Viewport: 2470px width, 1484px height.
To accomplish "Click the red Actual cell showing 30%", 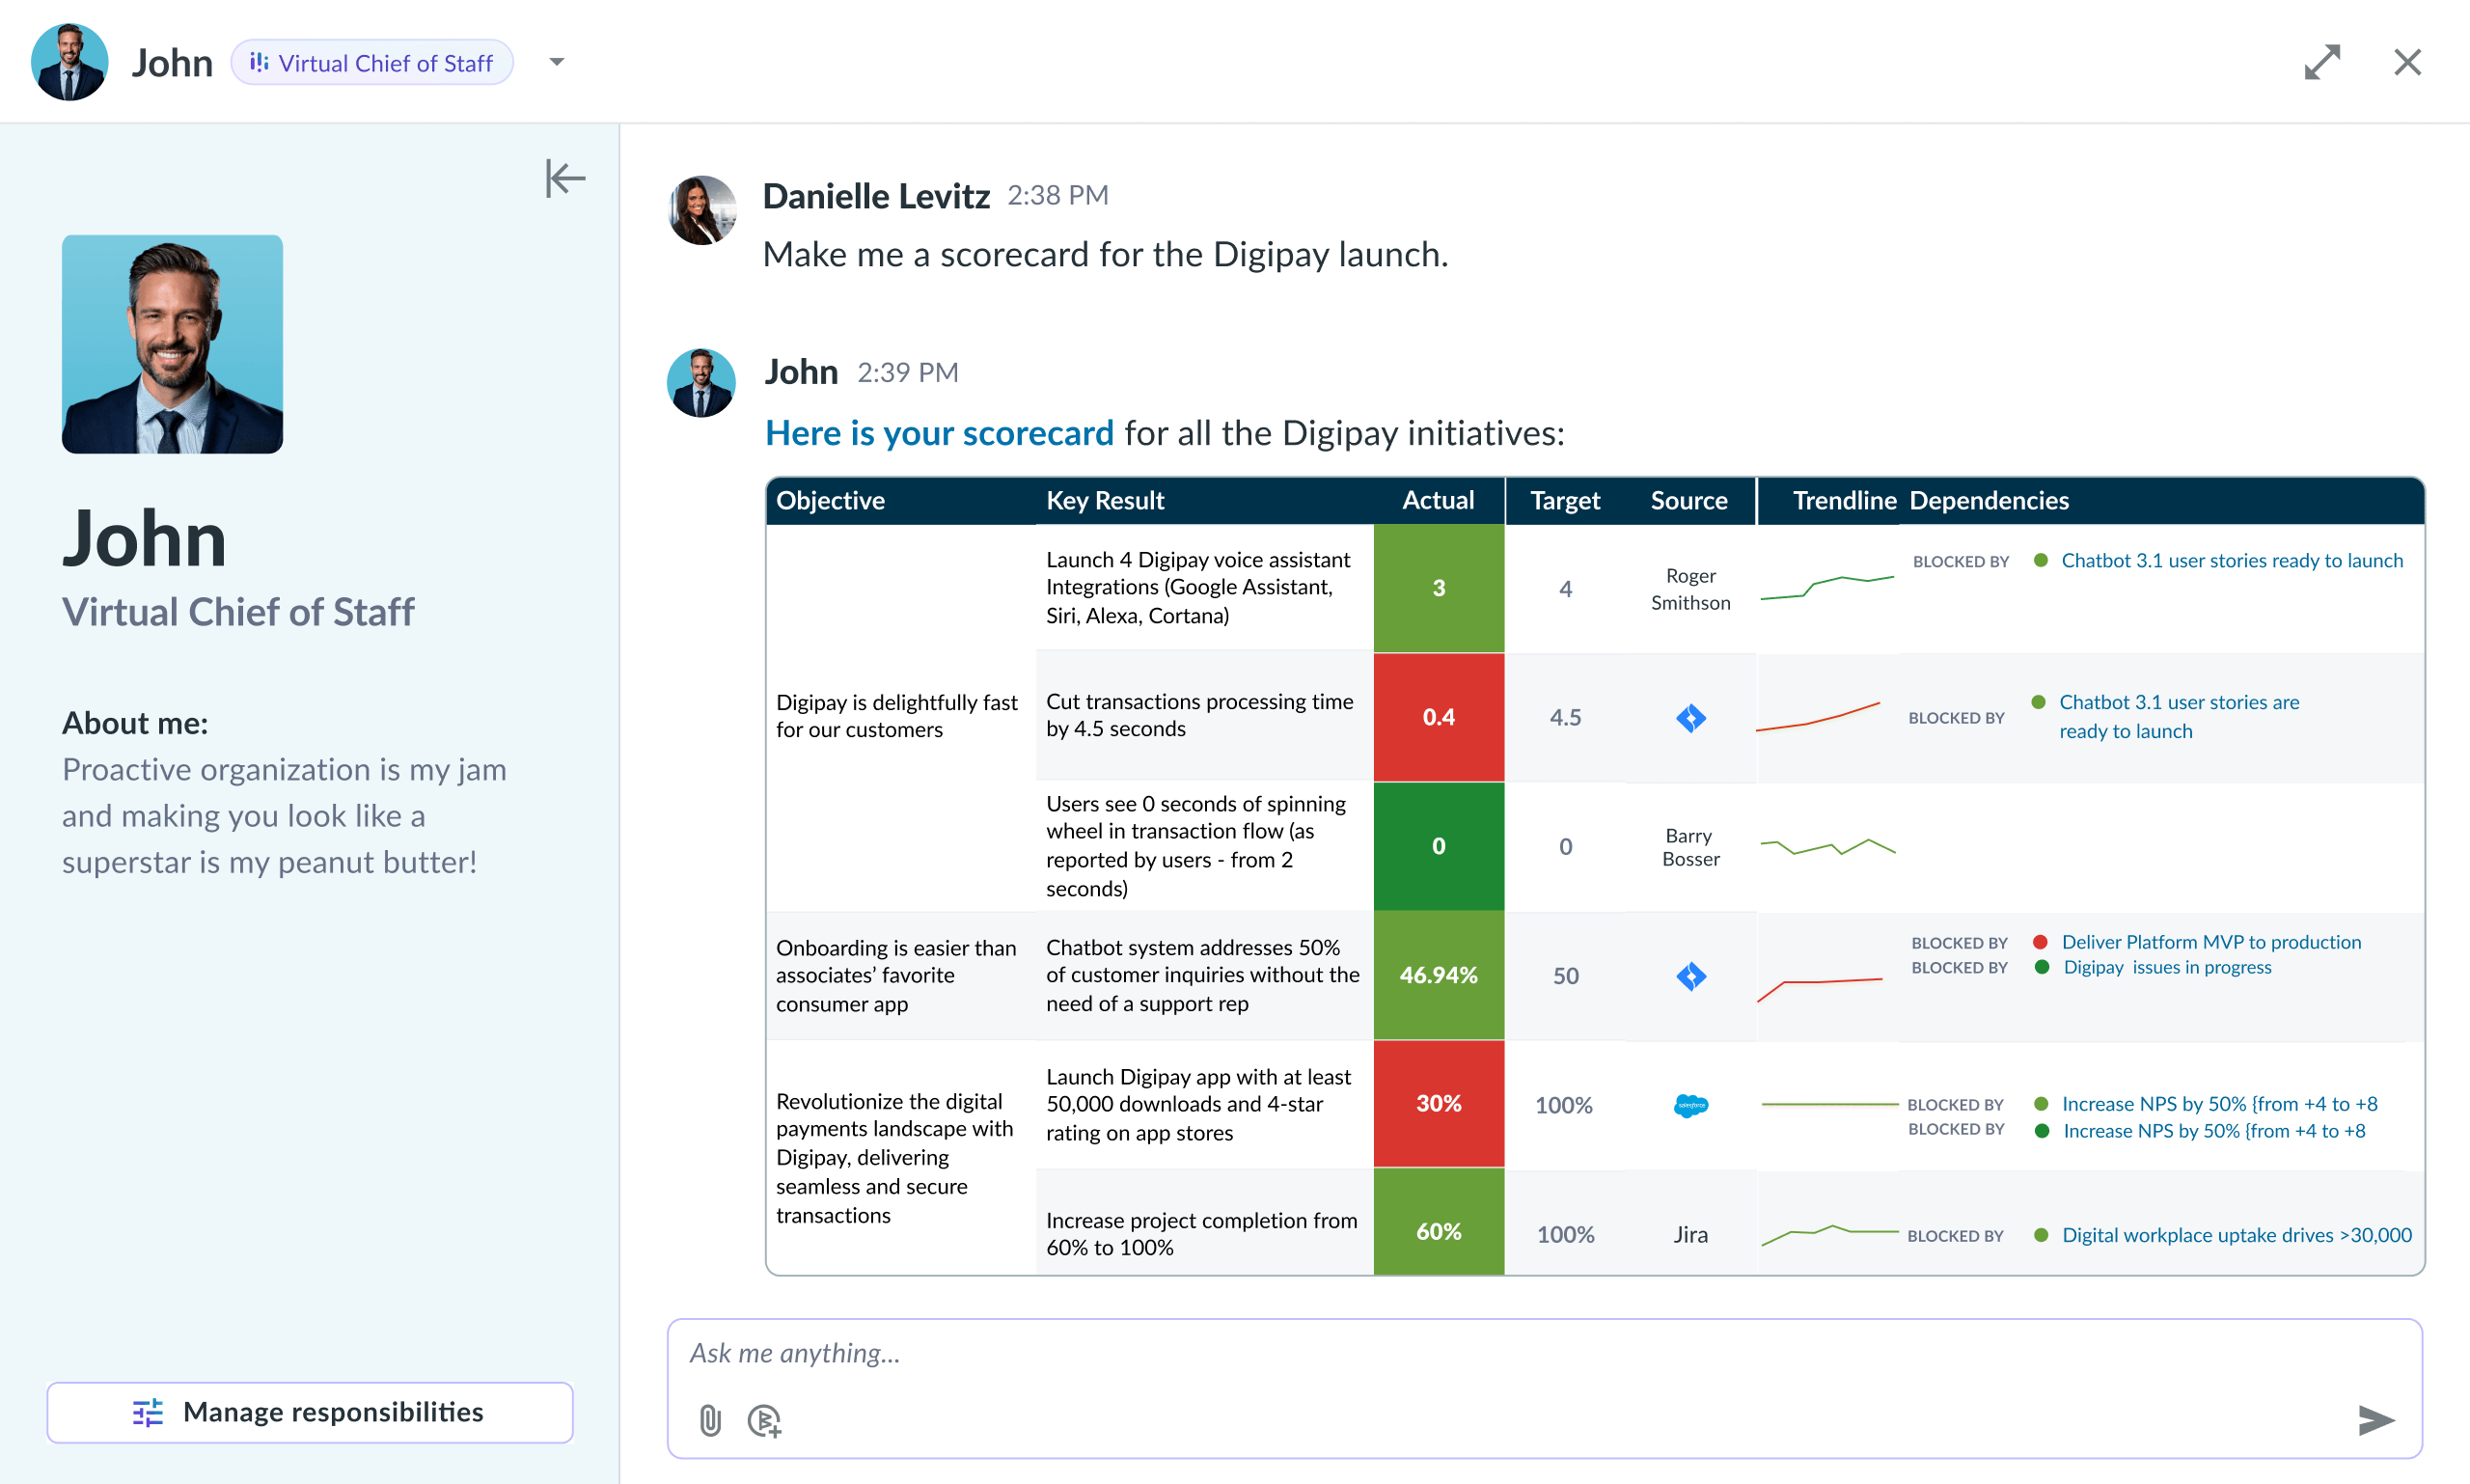I will pyautogui.click(x=1438, y=1104).
